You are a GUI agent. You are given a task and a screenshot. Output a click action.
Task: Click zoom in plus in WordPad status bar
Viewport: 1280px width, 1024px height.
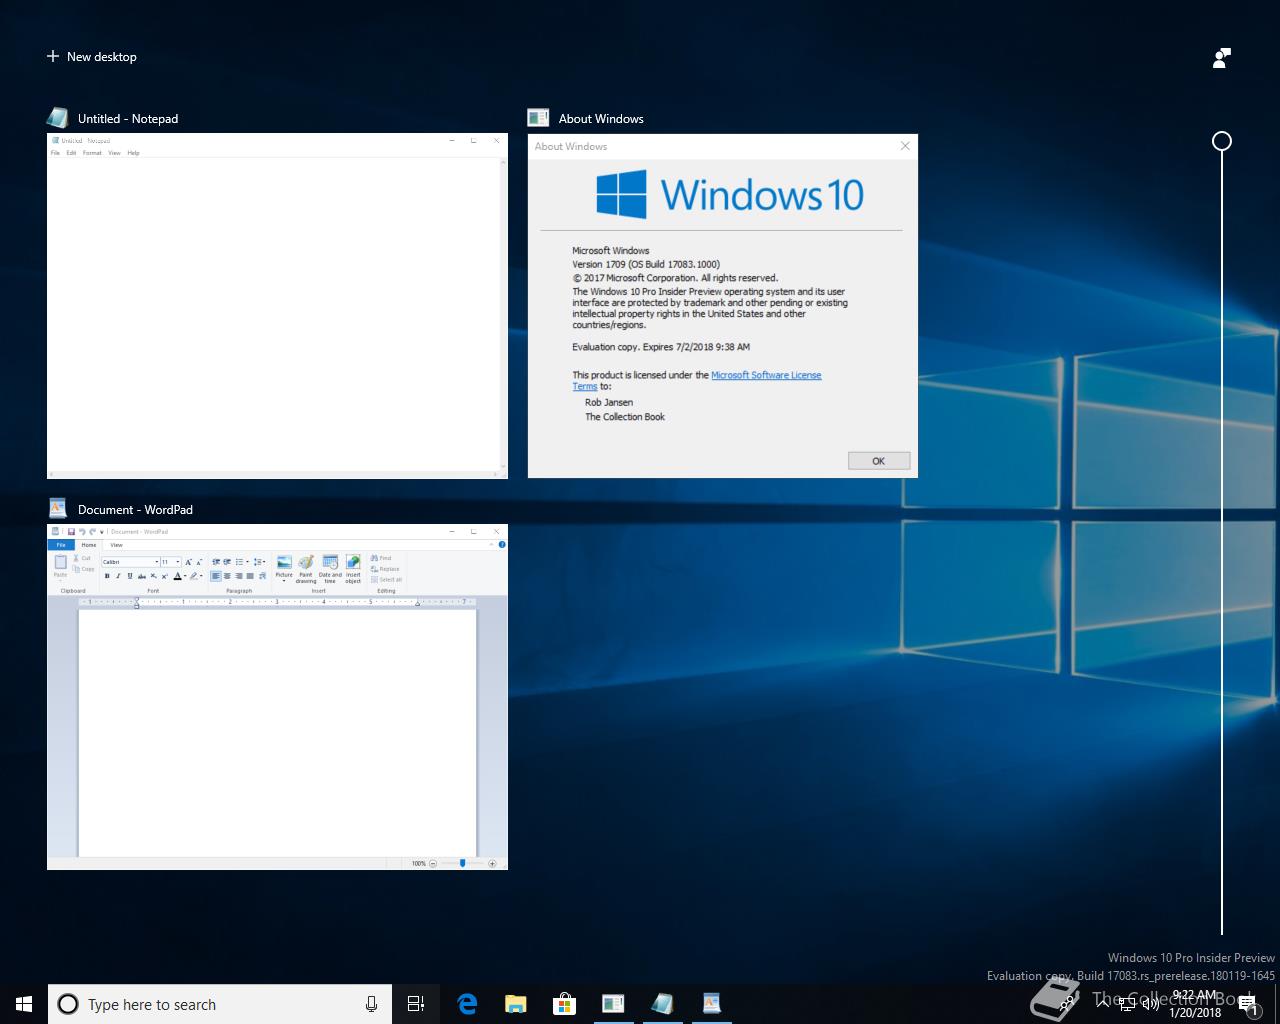click(492, 863)
